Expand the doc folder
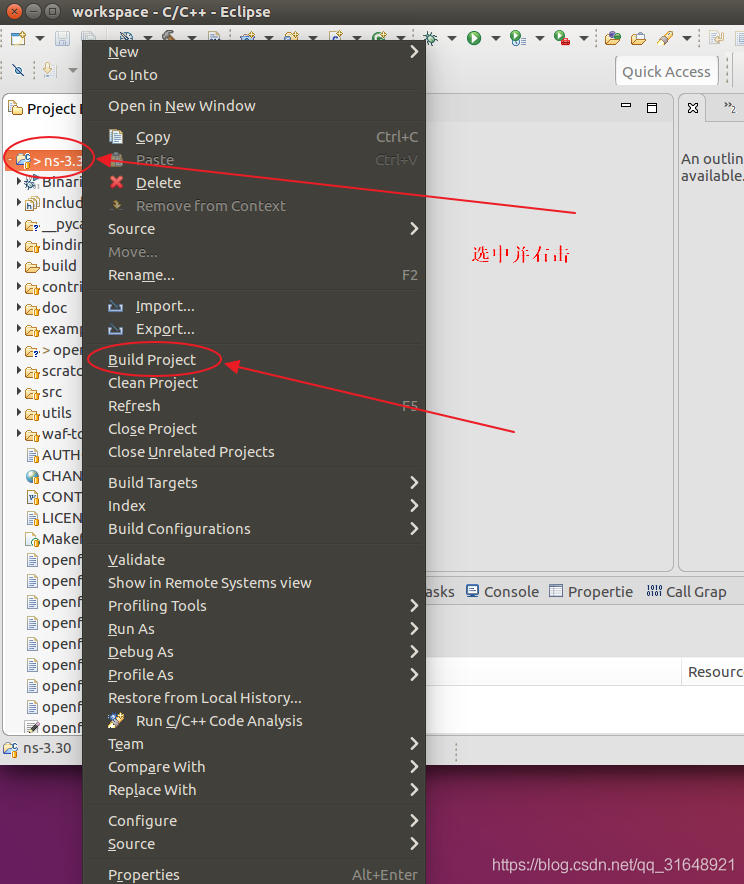The image size is (744, 884). (x=19, y=307)
